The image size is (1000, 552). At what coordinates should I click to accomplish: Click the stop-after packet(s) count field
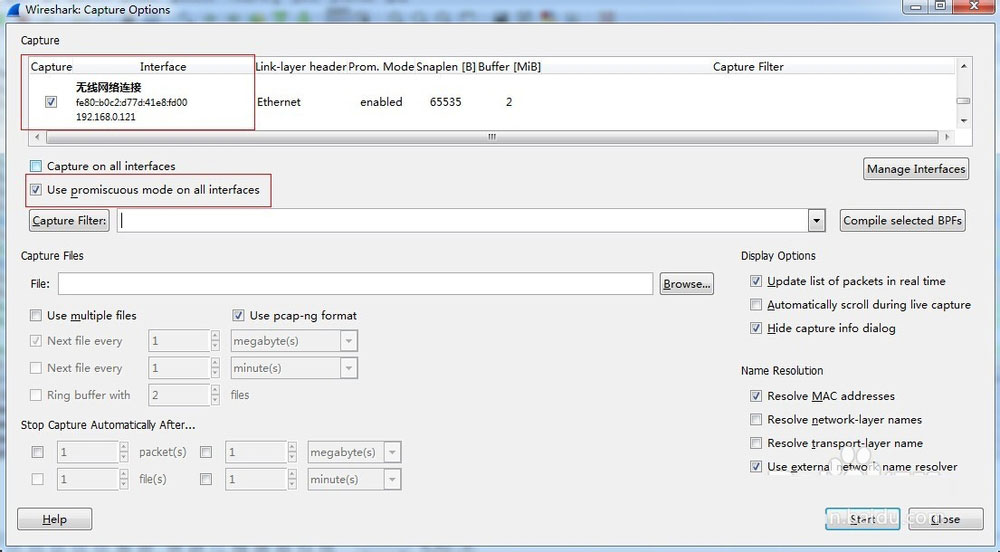(88, 452)
